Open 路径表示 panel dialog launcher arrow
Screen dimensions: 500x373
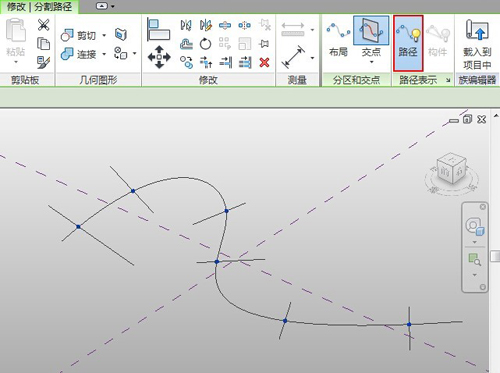point(448,80)
